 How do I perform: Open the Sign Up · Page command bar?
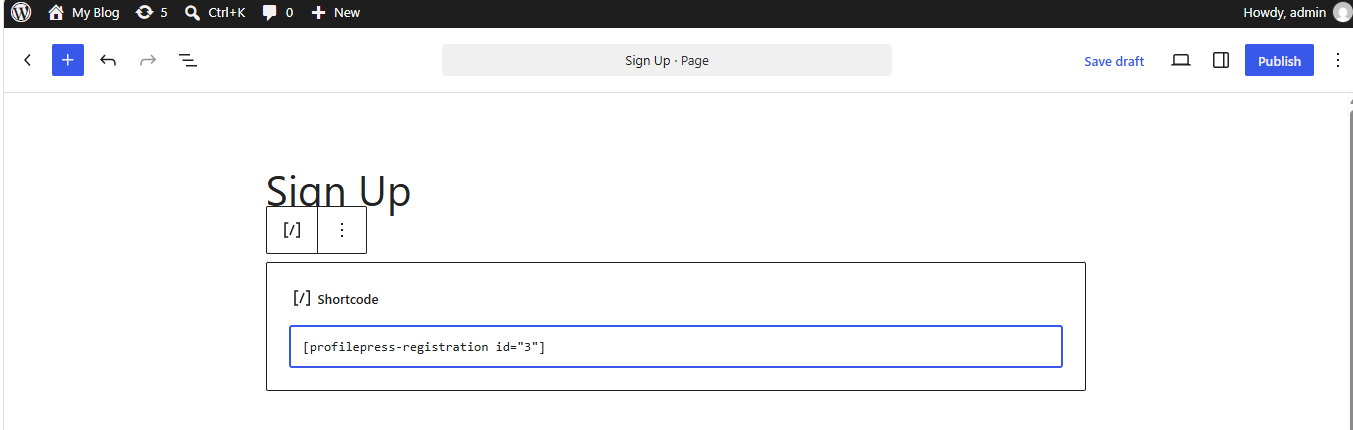pyautogui.click(x=667, y=60)
